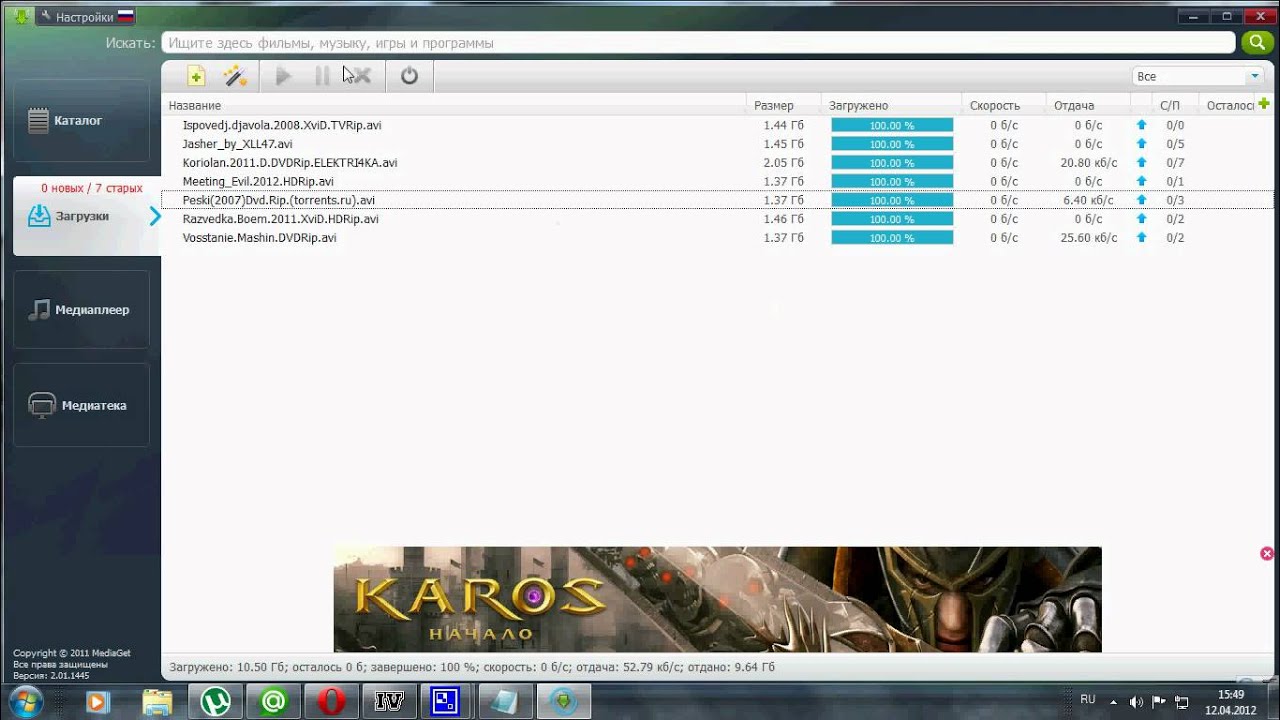The height and width of the screenshot is (720, 1280).
Task: Open the Все filter dropdown
Action: (1198, 76)
